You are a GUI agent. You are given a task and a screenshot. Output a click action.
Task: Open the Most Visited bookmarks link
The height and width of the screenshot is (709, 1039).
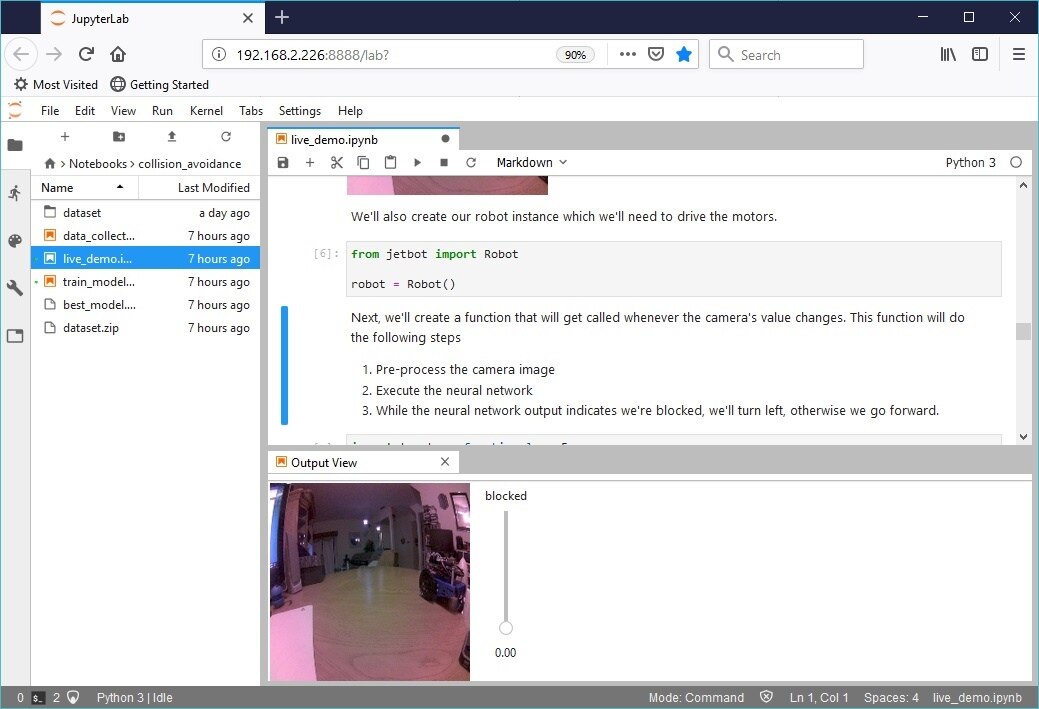point(56,85)
